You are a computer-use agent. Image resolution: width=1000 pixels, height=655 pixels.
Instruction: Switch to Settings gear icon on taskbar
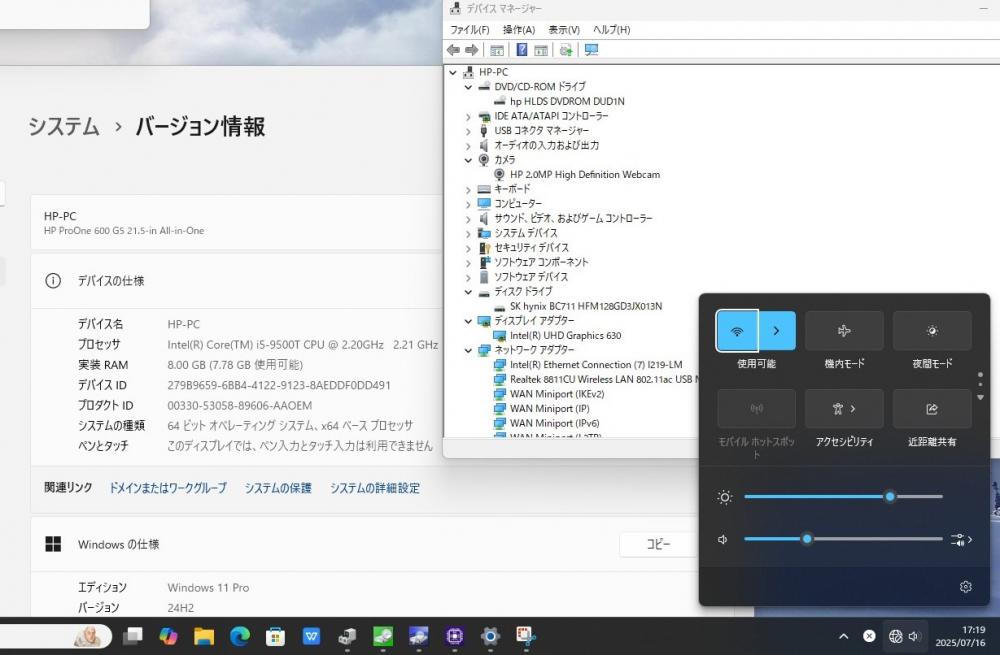(x=490, y=636)
